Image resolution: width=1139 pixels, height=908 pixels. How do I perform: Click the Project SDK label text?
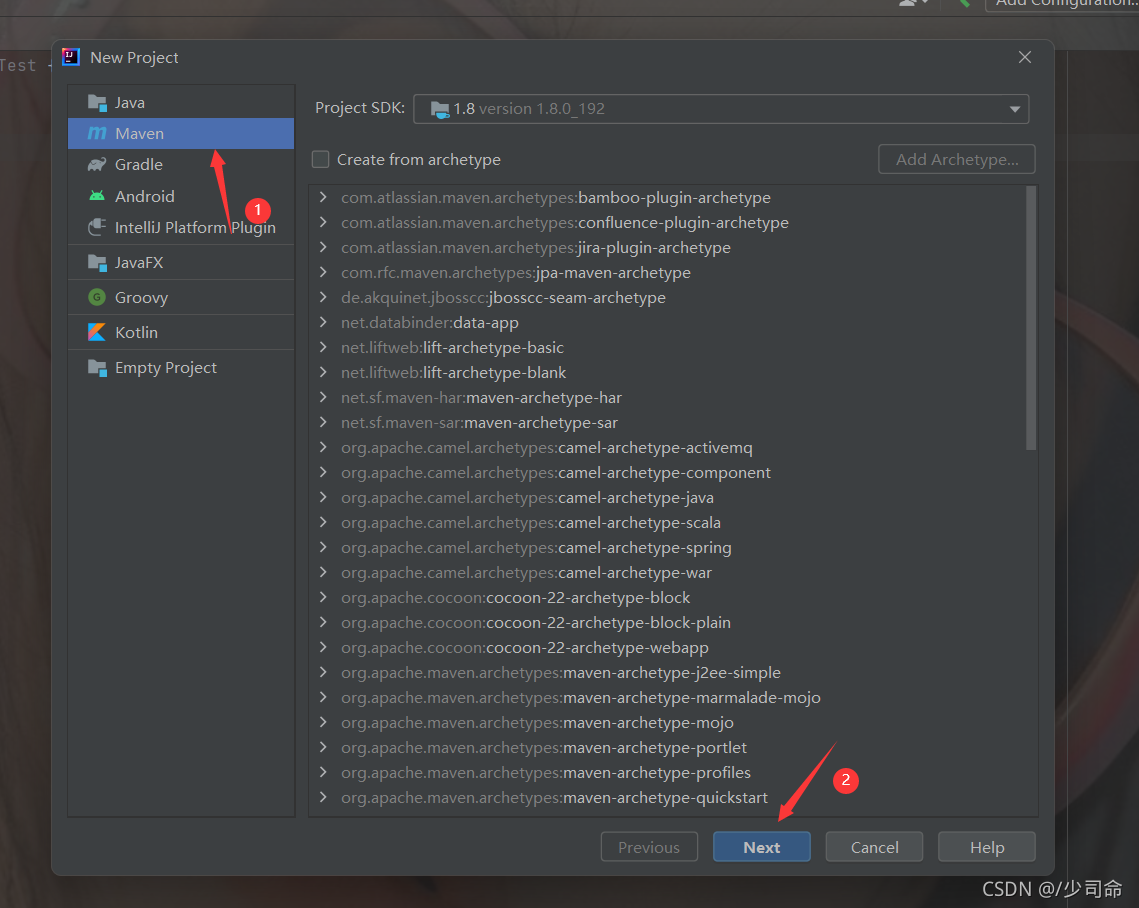(360, 108)
